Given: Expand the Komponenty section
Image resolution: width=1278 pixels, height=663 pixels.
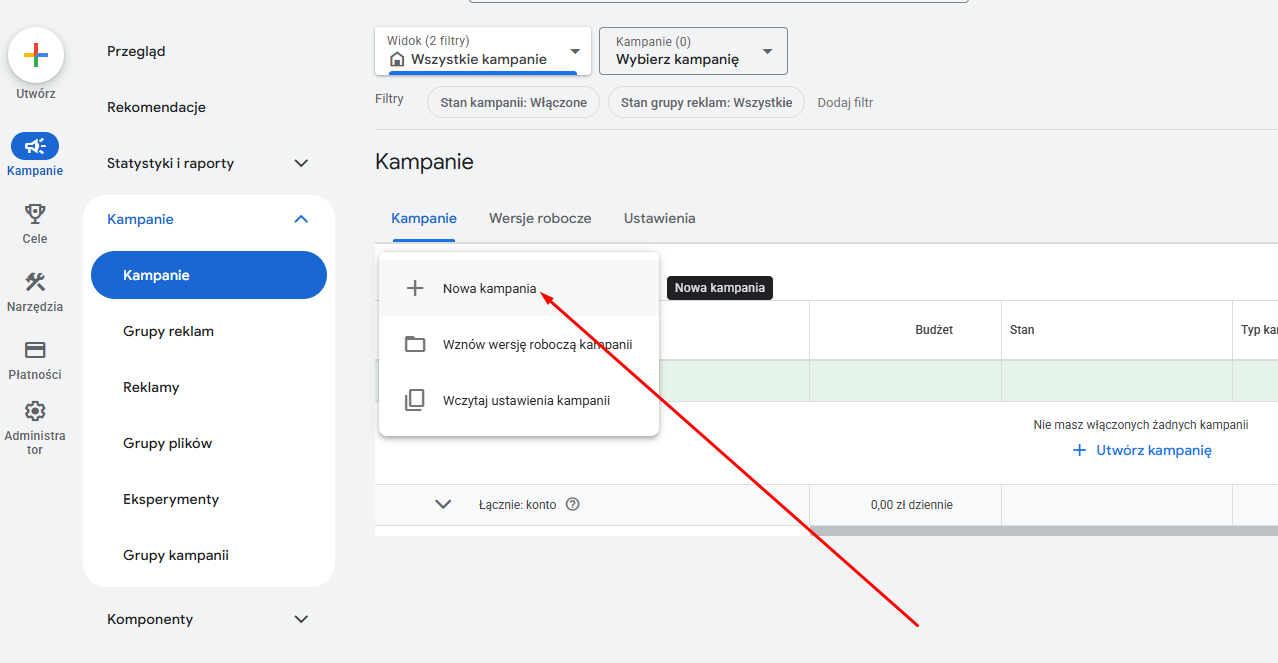Looking at the screenshot, I should click(x=301, y=619).
